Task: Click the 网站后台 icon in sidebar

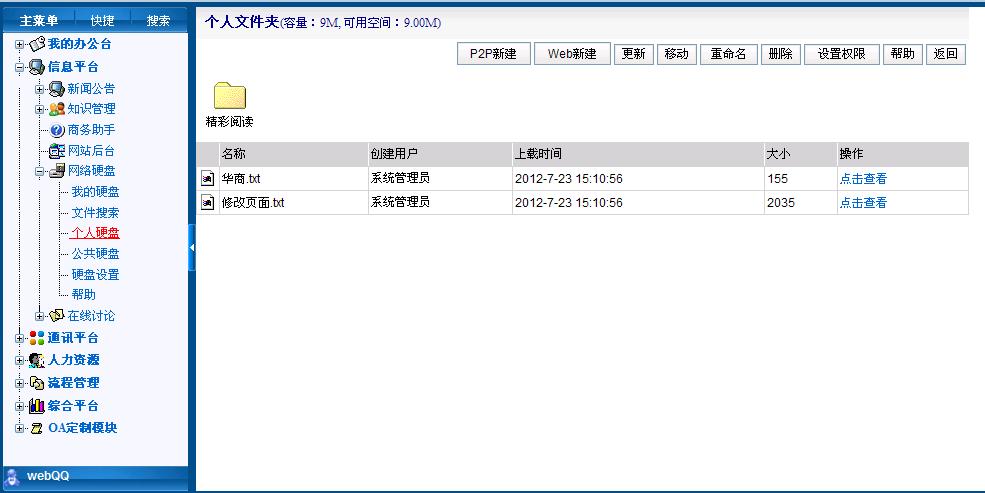Action: pyautogui.click(x=57, y=151)
